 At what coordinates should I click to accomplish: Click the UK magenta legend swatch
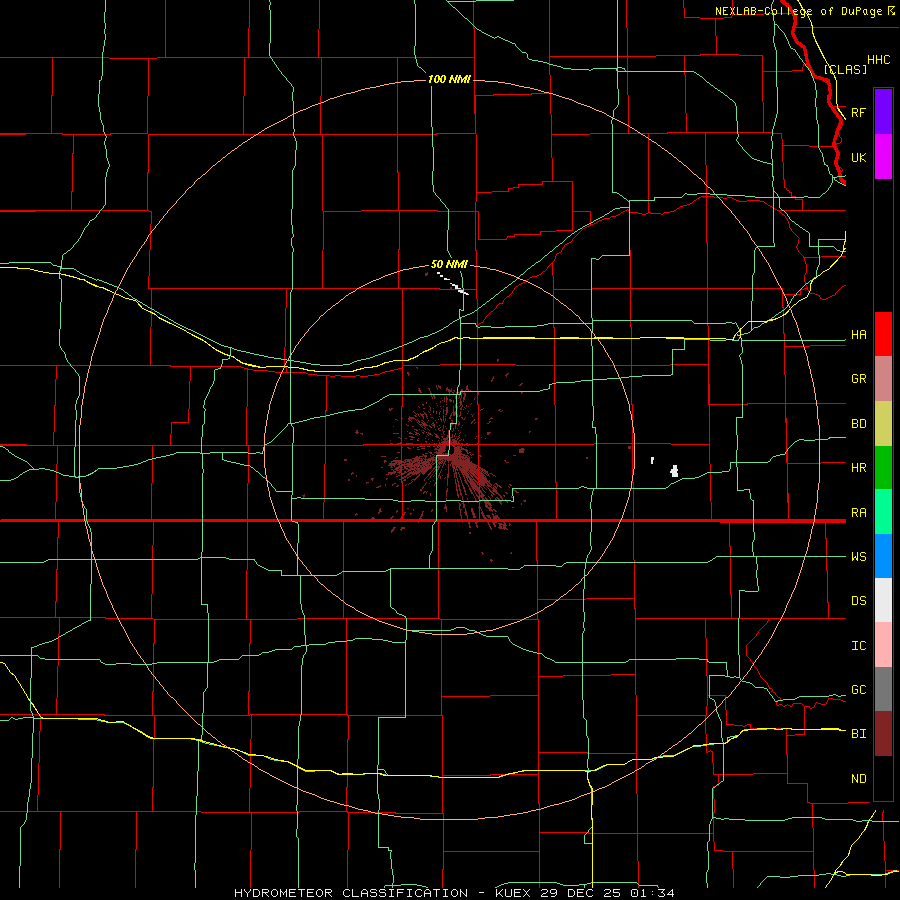[883, 157]
